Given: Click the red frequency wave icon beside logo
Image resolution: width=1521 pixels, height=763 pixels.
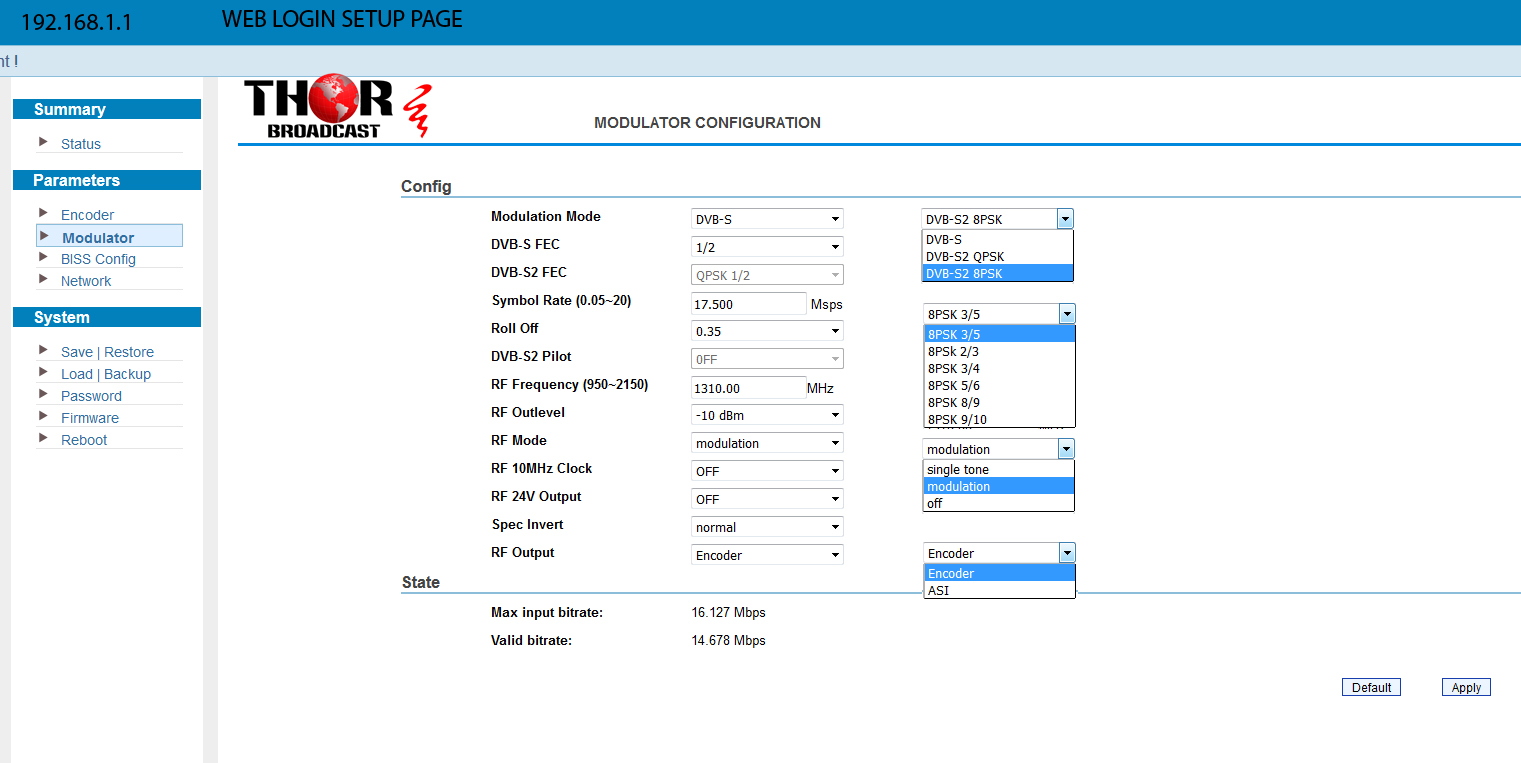Looking at the screenshot, I should tap(418, 110).
